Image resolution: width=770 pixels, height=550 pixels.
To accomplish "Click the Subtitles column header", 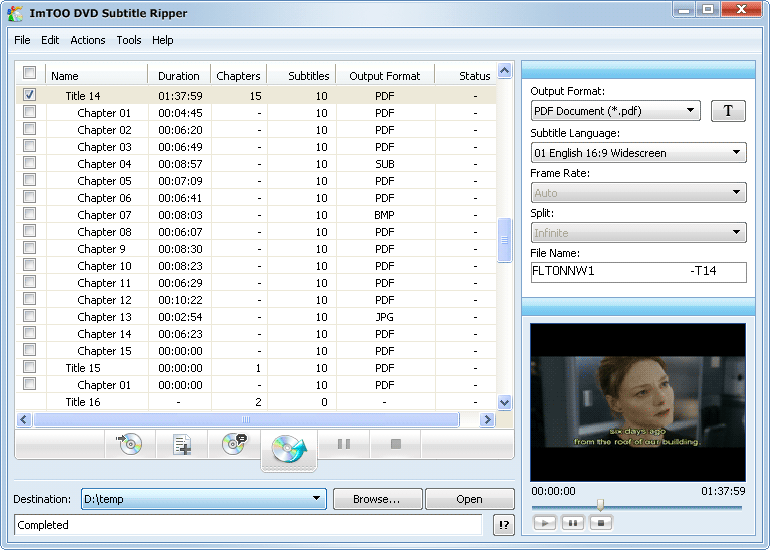I will 302,76.
